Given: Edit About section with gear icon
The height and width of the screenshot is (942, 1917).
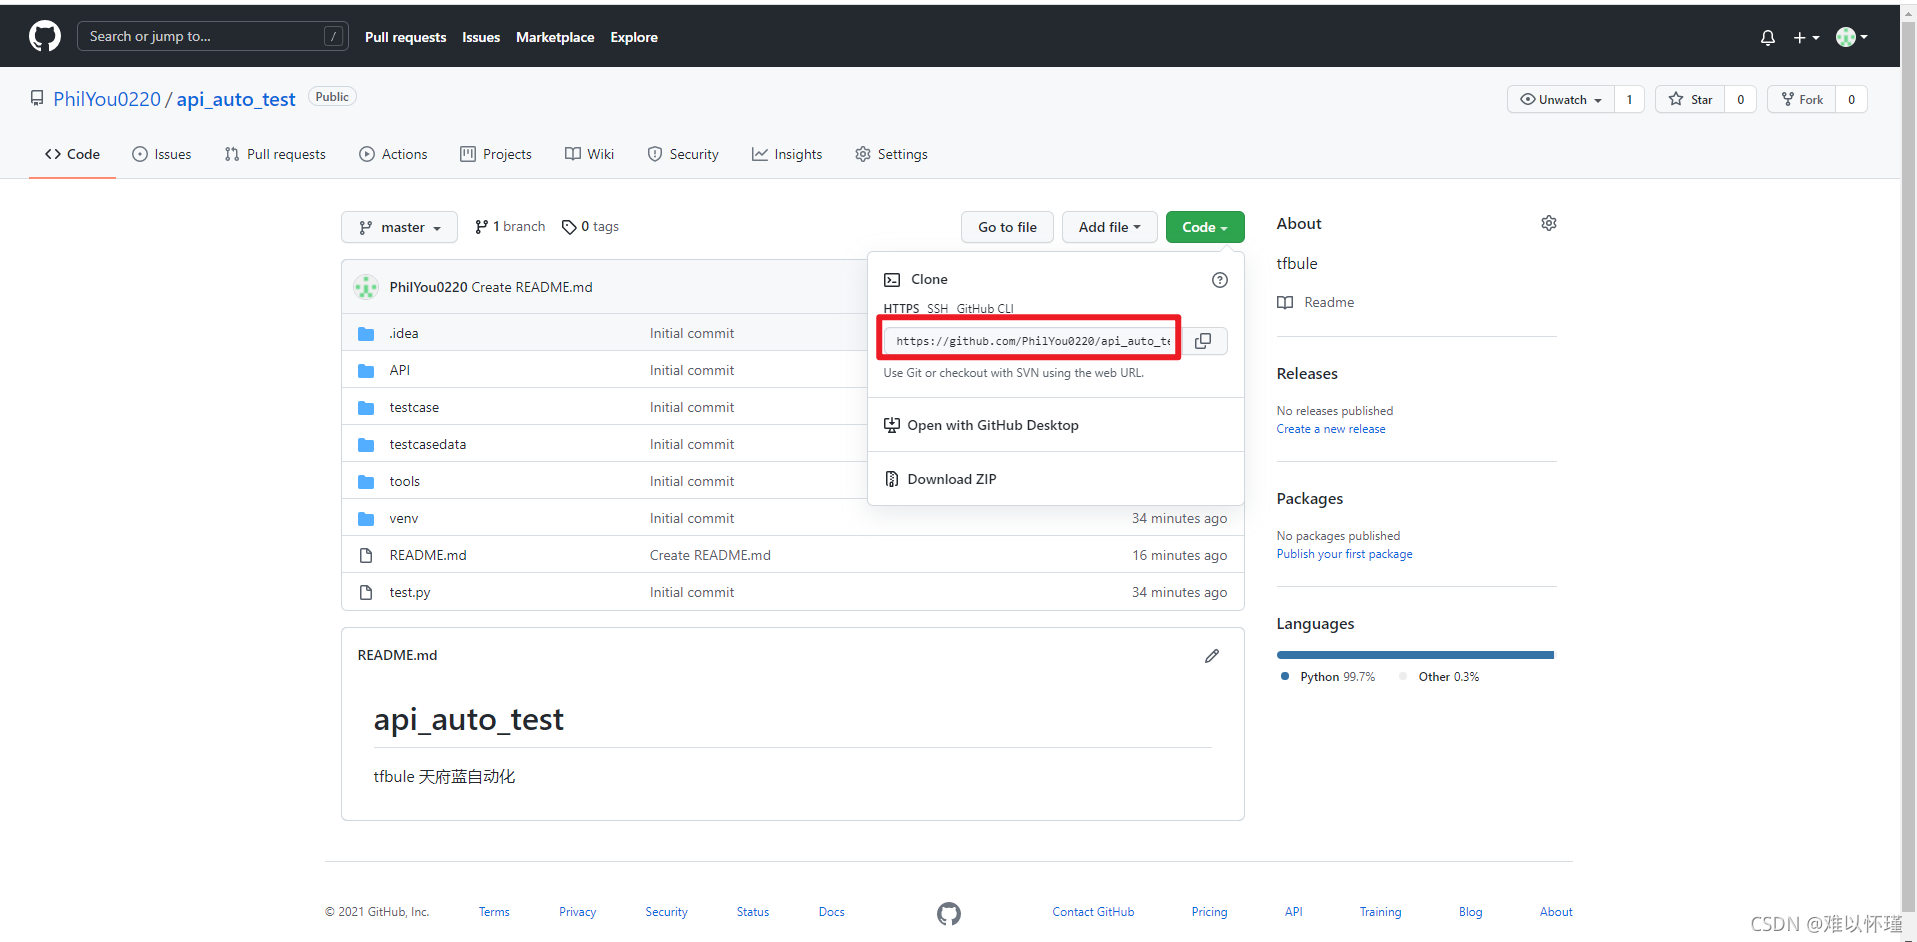Looking at the screenshot, I should [x=1549, y=223].
